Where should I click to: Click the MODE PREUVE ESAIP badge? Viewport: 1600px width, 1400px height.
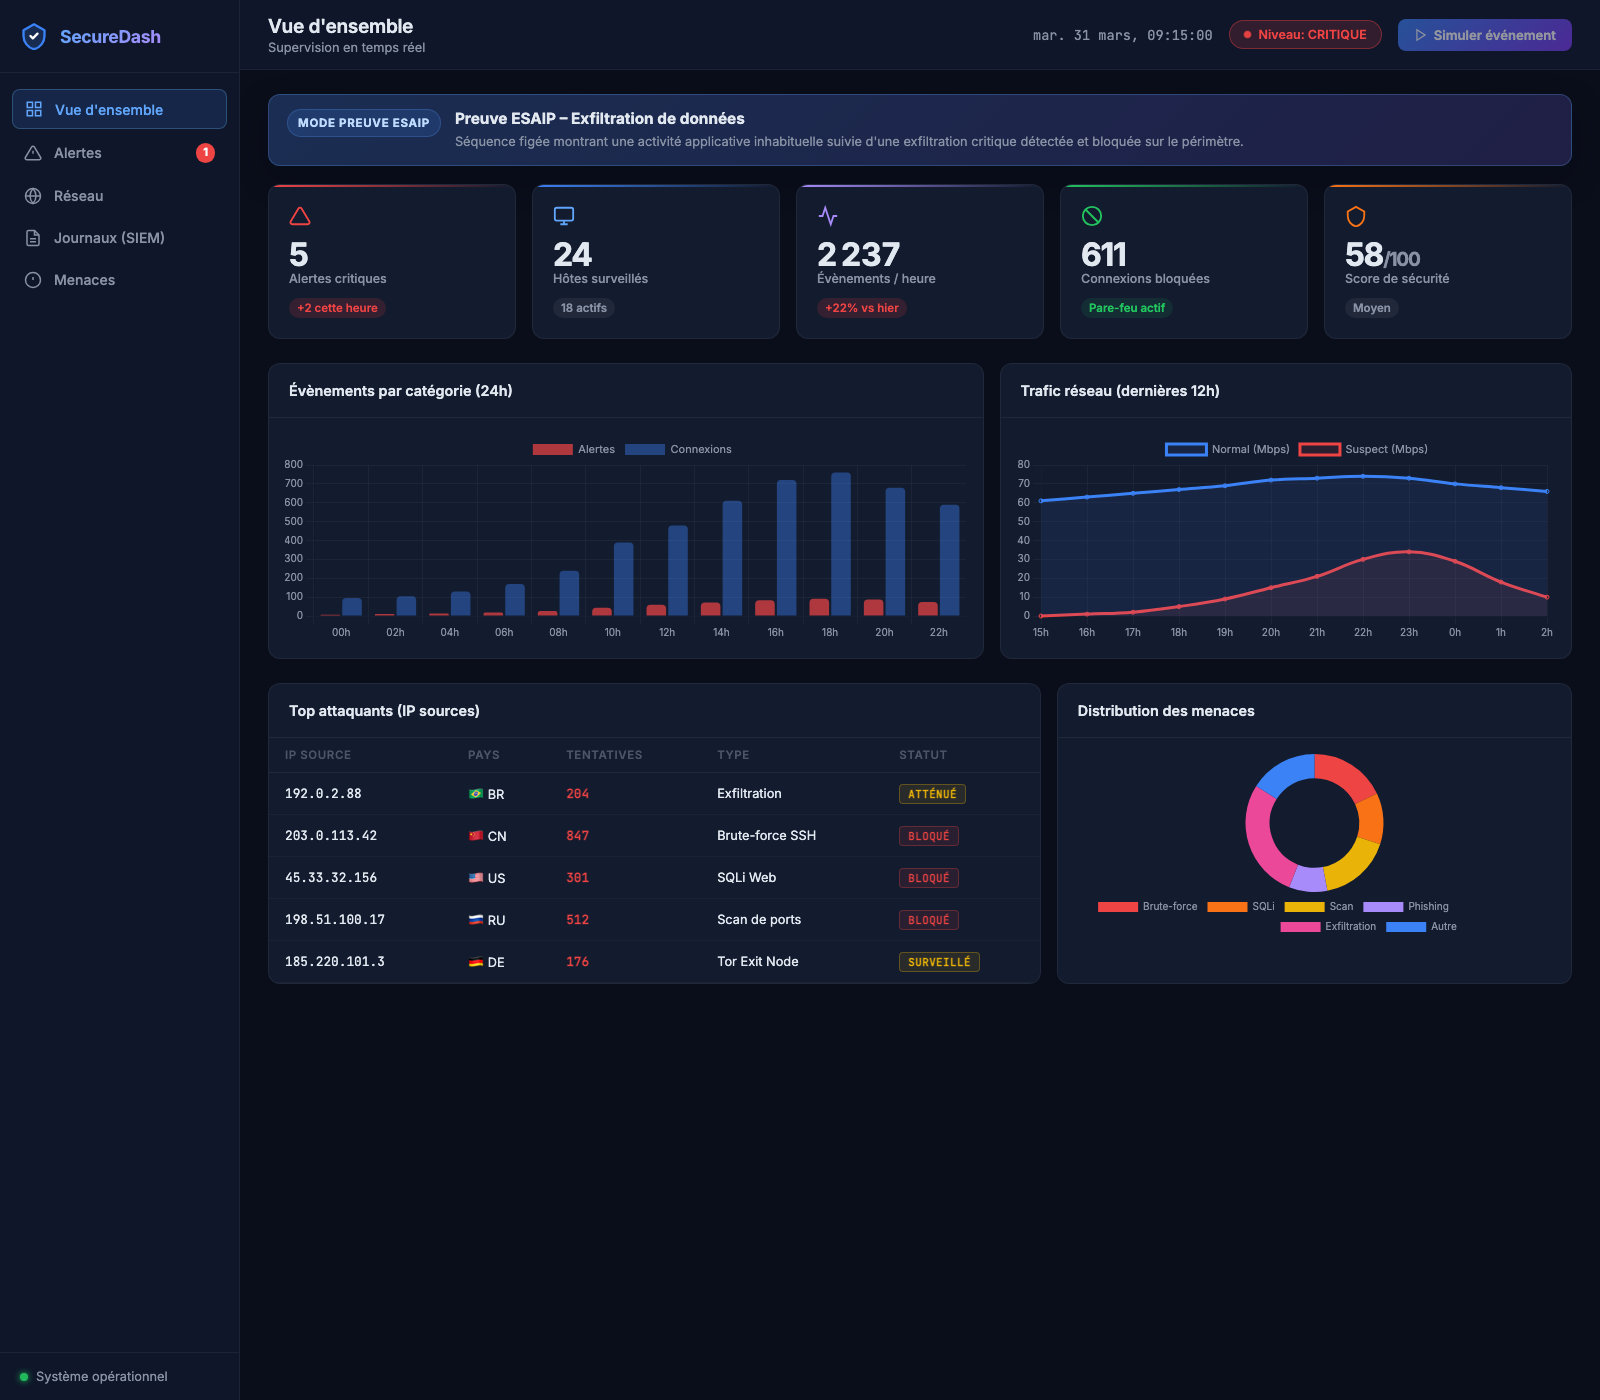pyautogui.click(x=363, y=123)
